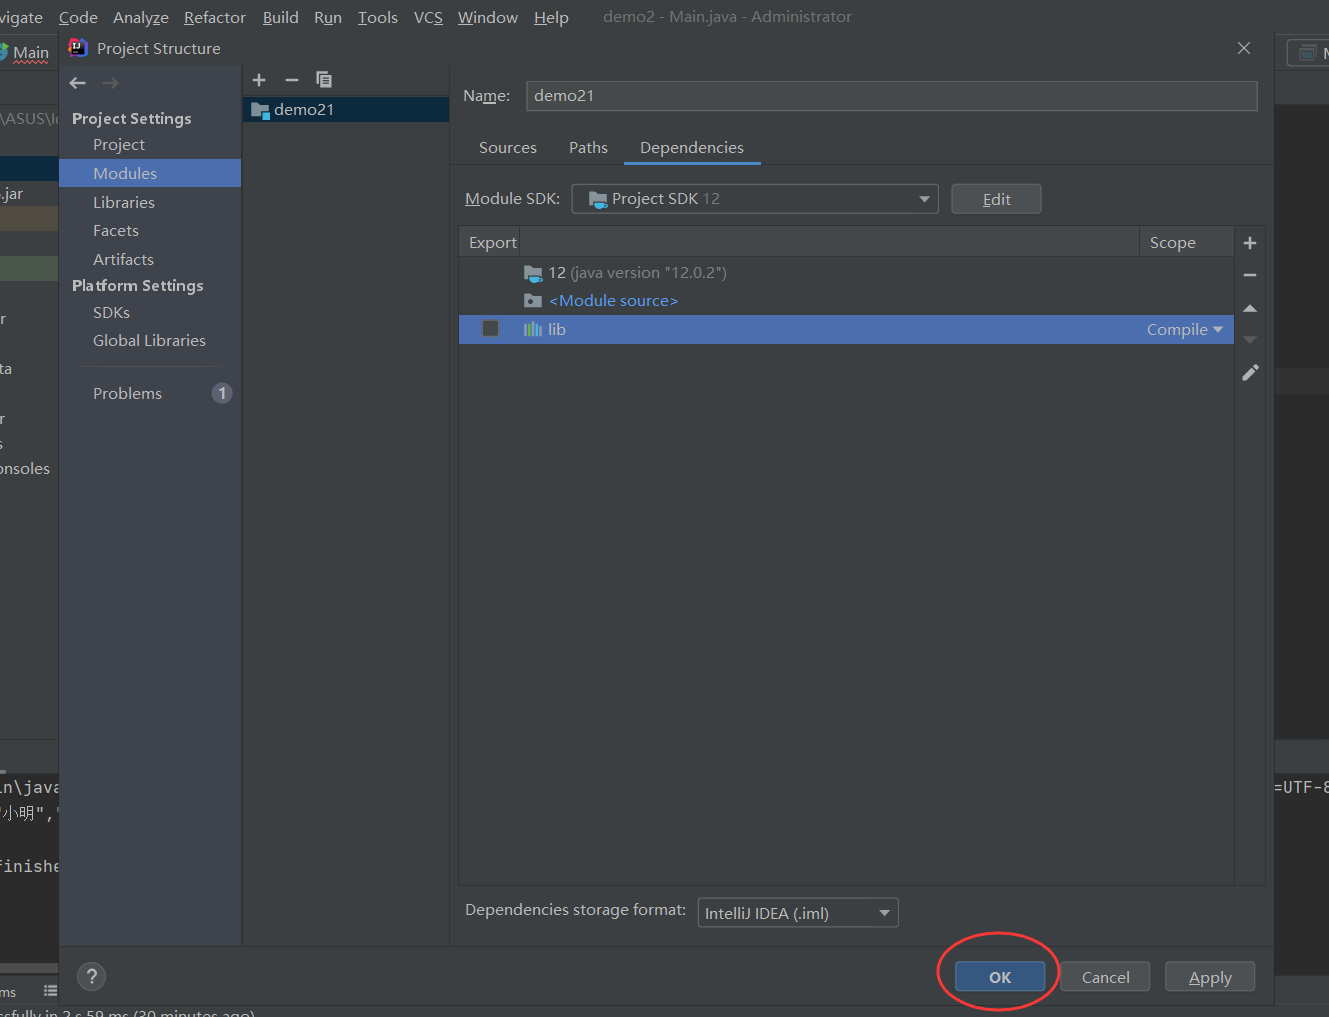
Task: Select Modules in Project Settings
Action: point(150,173)
